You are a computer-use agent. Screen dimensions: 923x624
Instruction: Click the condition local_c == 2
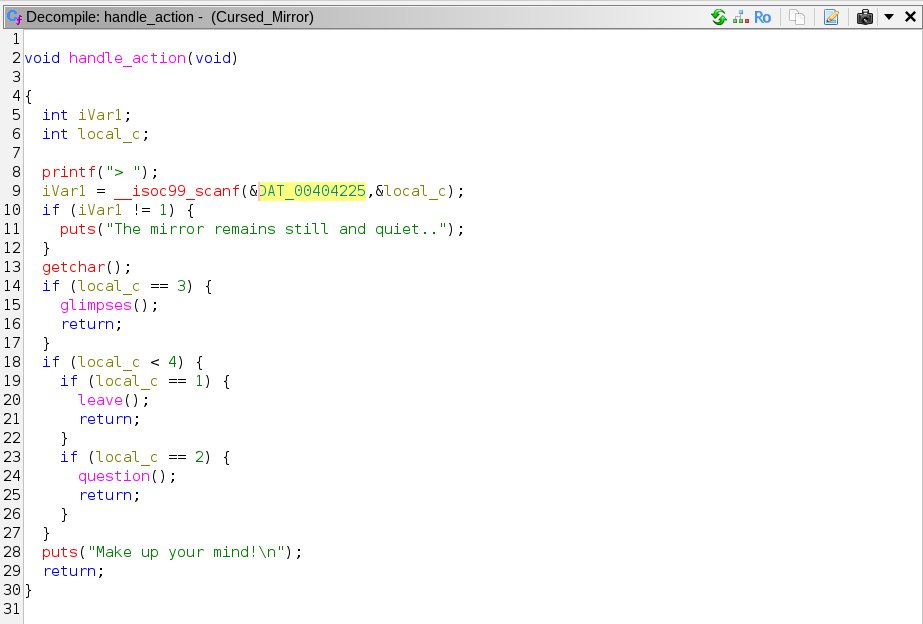click(150, 457)
